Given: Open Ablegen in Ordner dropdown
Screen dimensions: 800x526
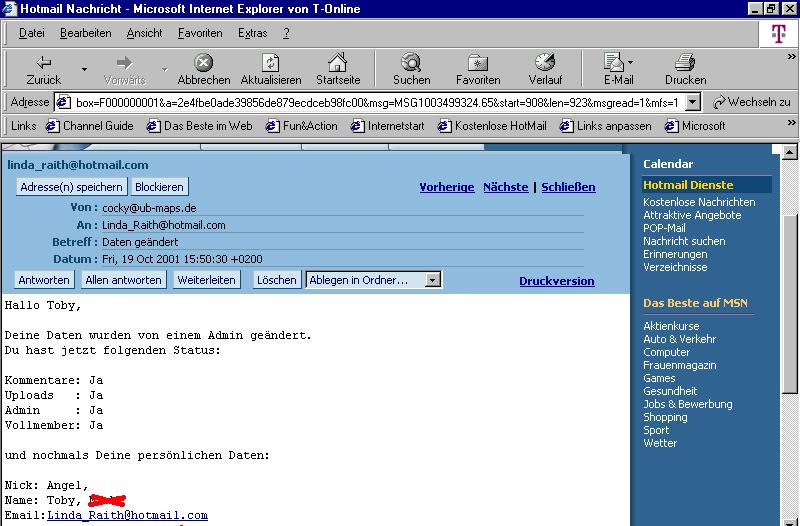Looking at the screenshot, I should [373, 280].
